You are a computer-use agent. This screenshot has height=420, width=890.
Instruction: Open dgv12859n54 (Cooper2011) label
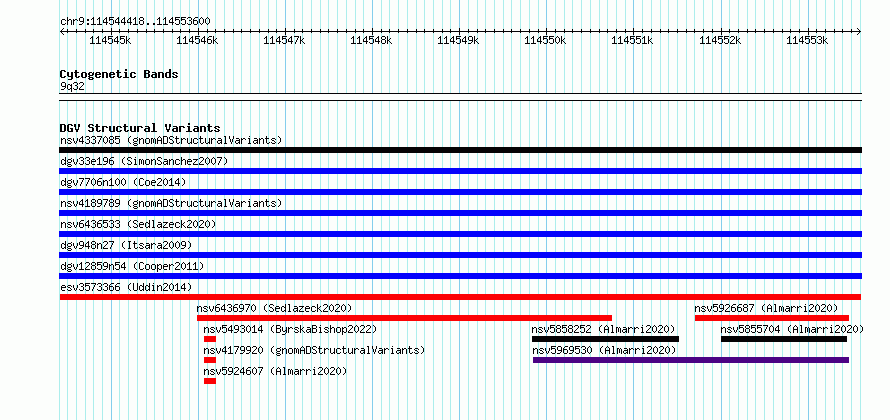click(132, 266)
